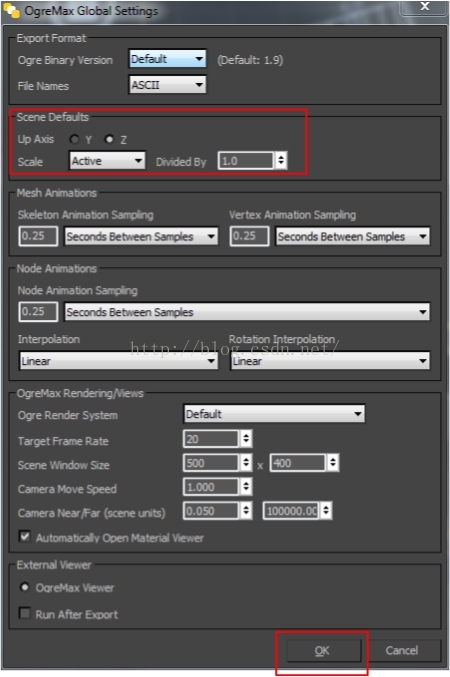Click the Divided By value field
This screenshot has height=677, width=450.
pos(246,161)
